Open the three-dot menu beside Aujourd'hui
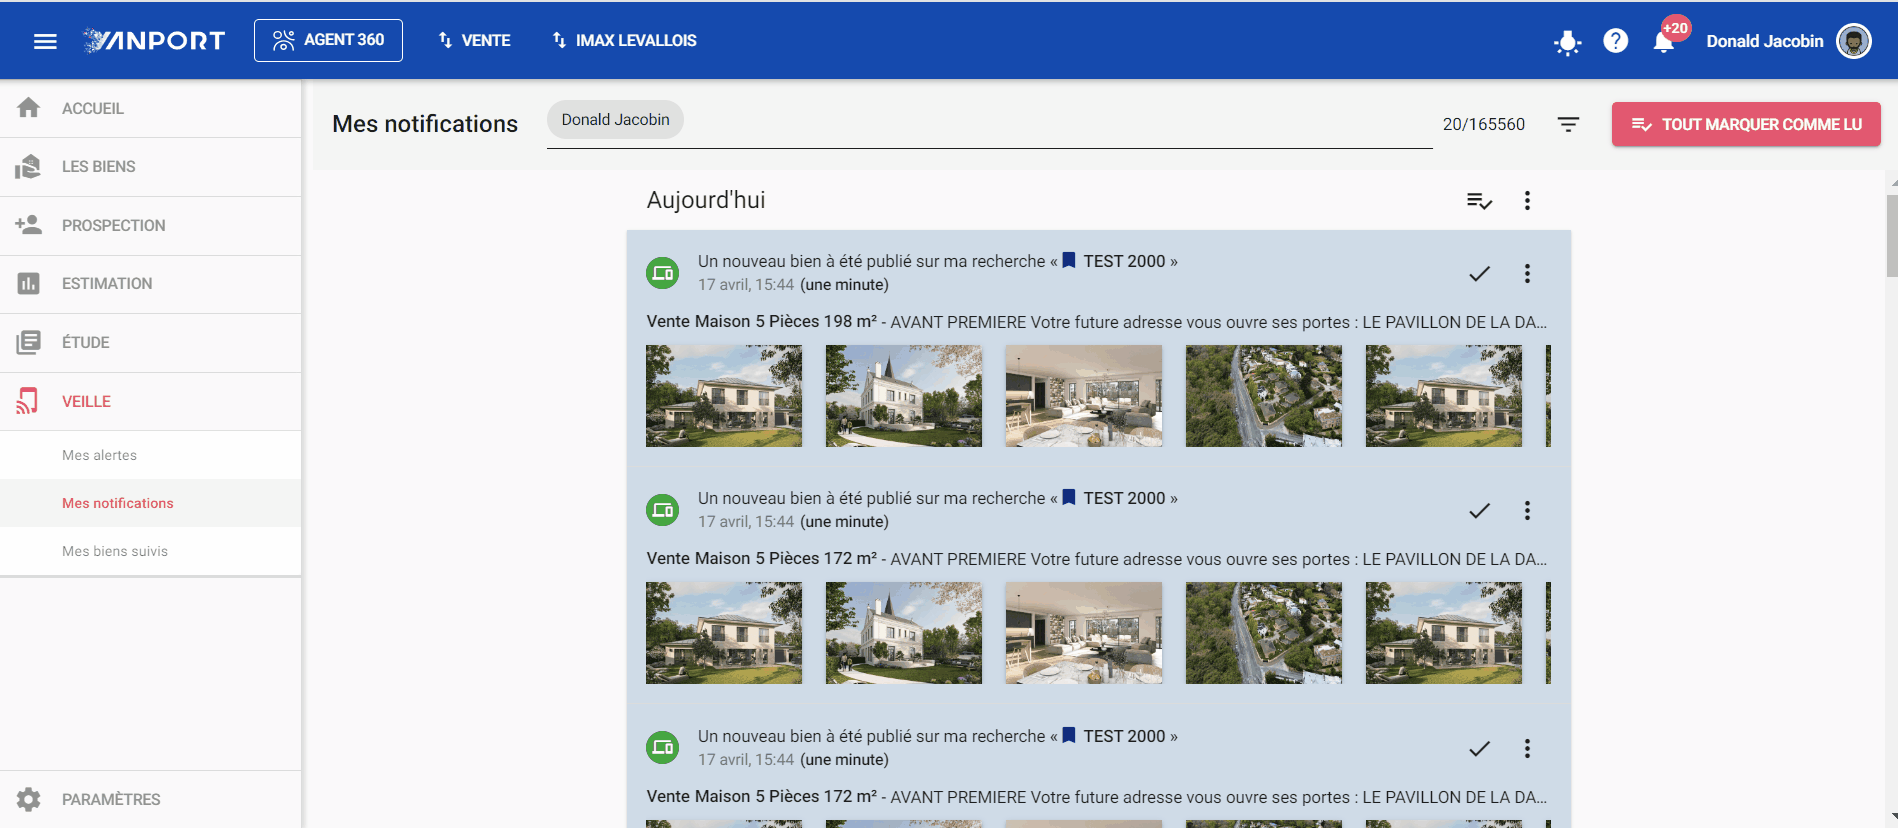Screen dimensions: 1898x828 1527,201
